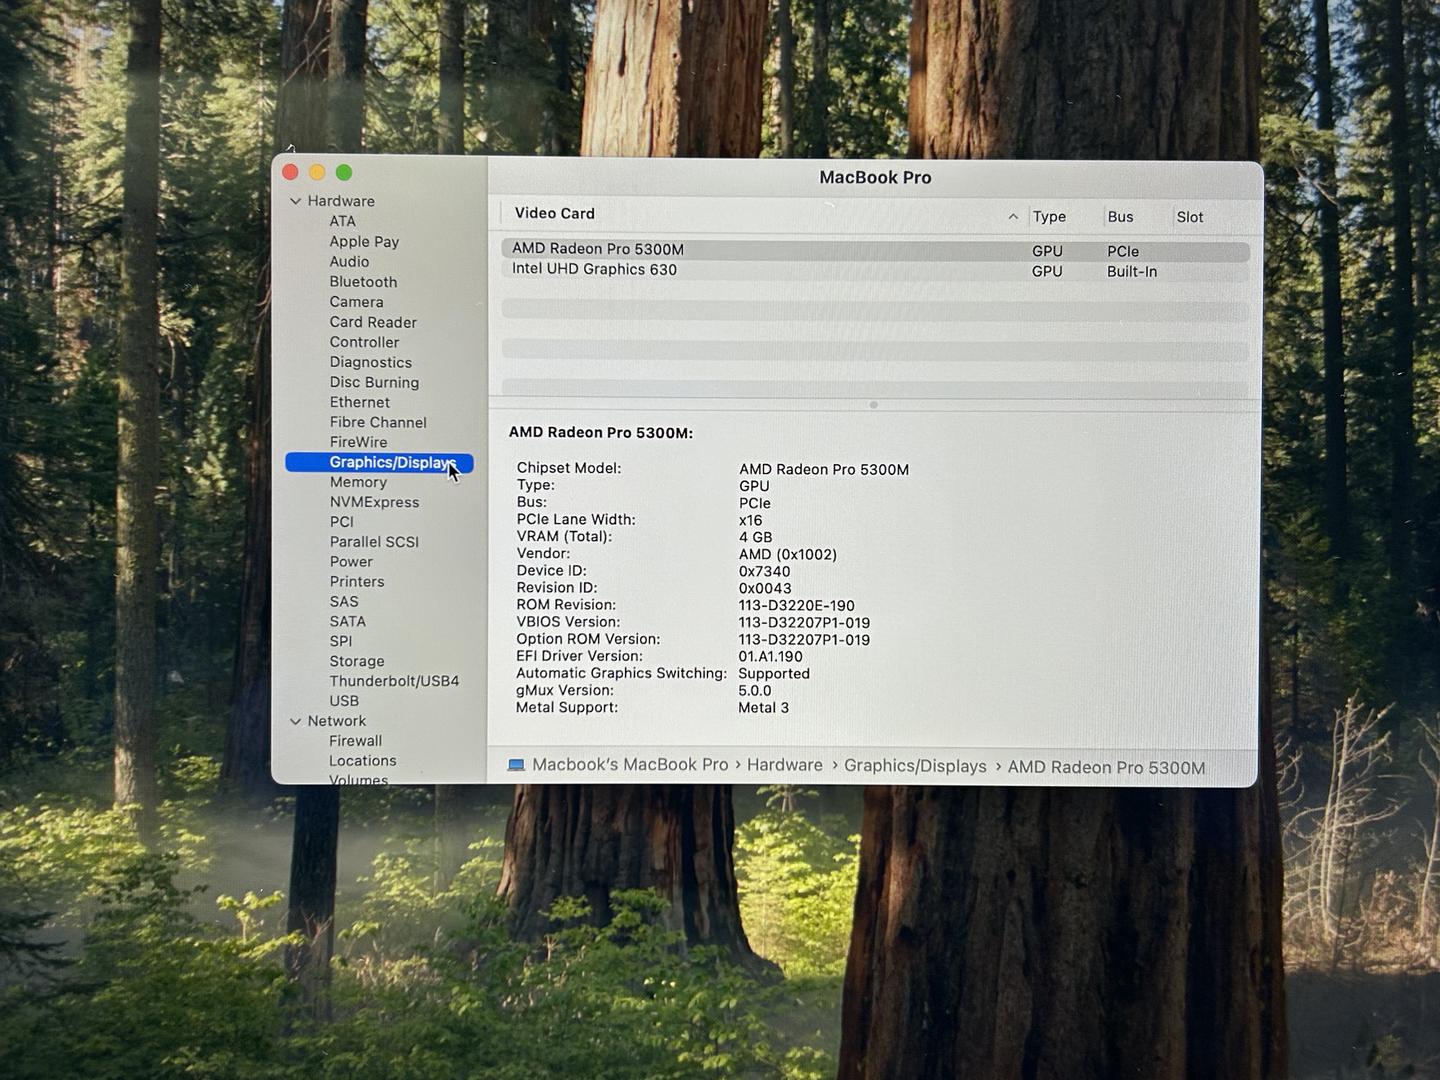The image size is (1440, 1080).
Task: Select Power in the sidebar
Action: pyautogui.click(x=351, y=562)
